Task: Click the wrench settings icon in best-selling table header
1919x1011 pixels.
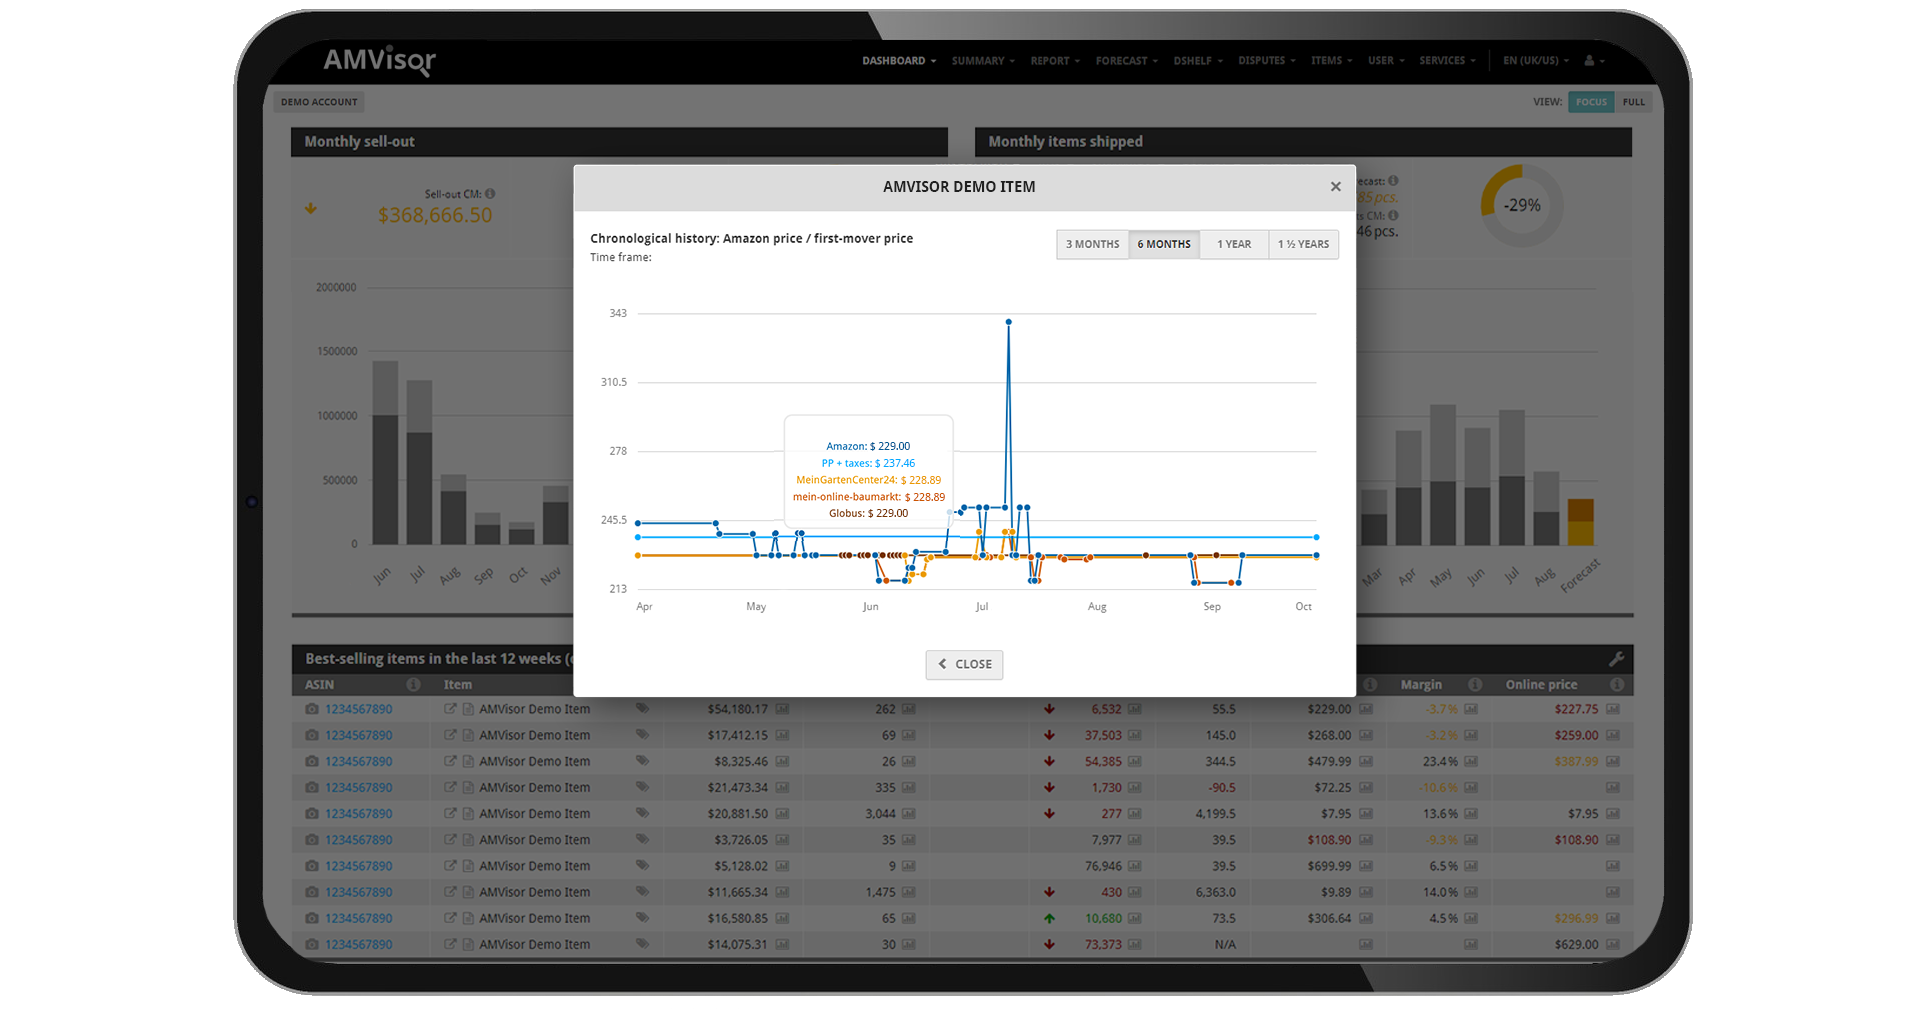Action: [1616, 659]
